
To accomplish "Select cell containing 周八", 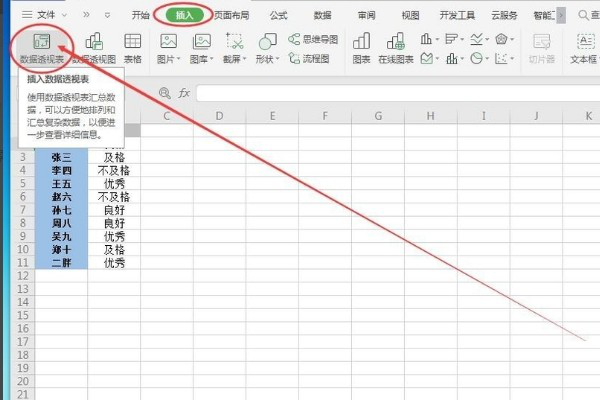I will pyautogui.click(x=61, y=223).
